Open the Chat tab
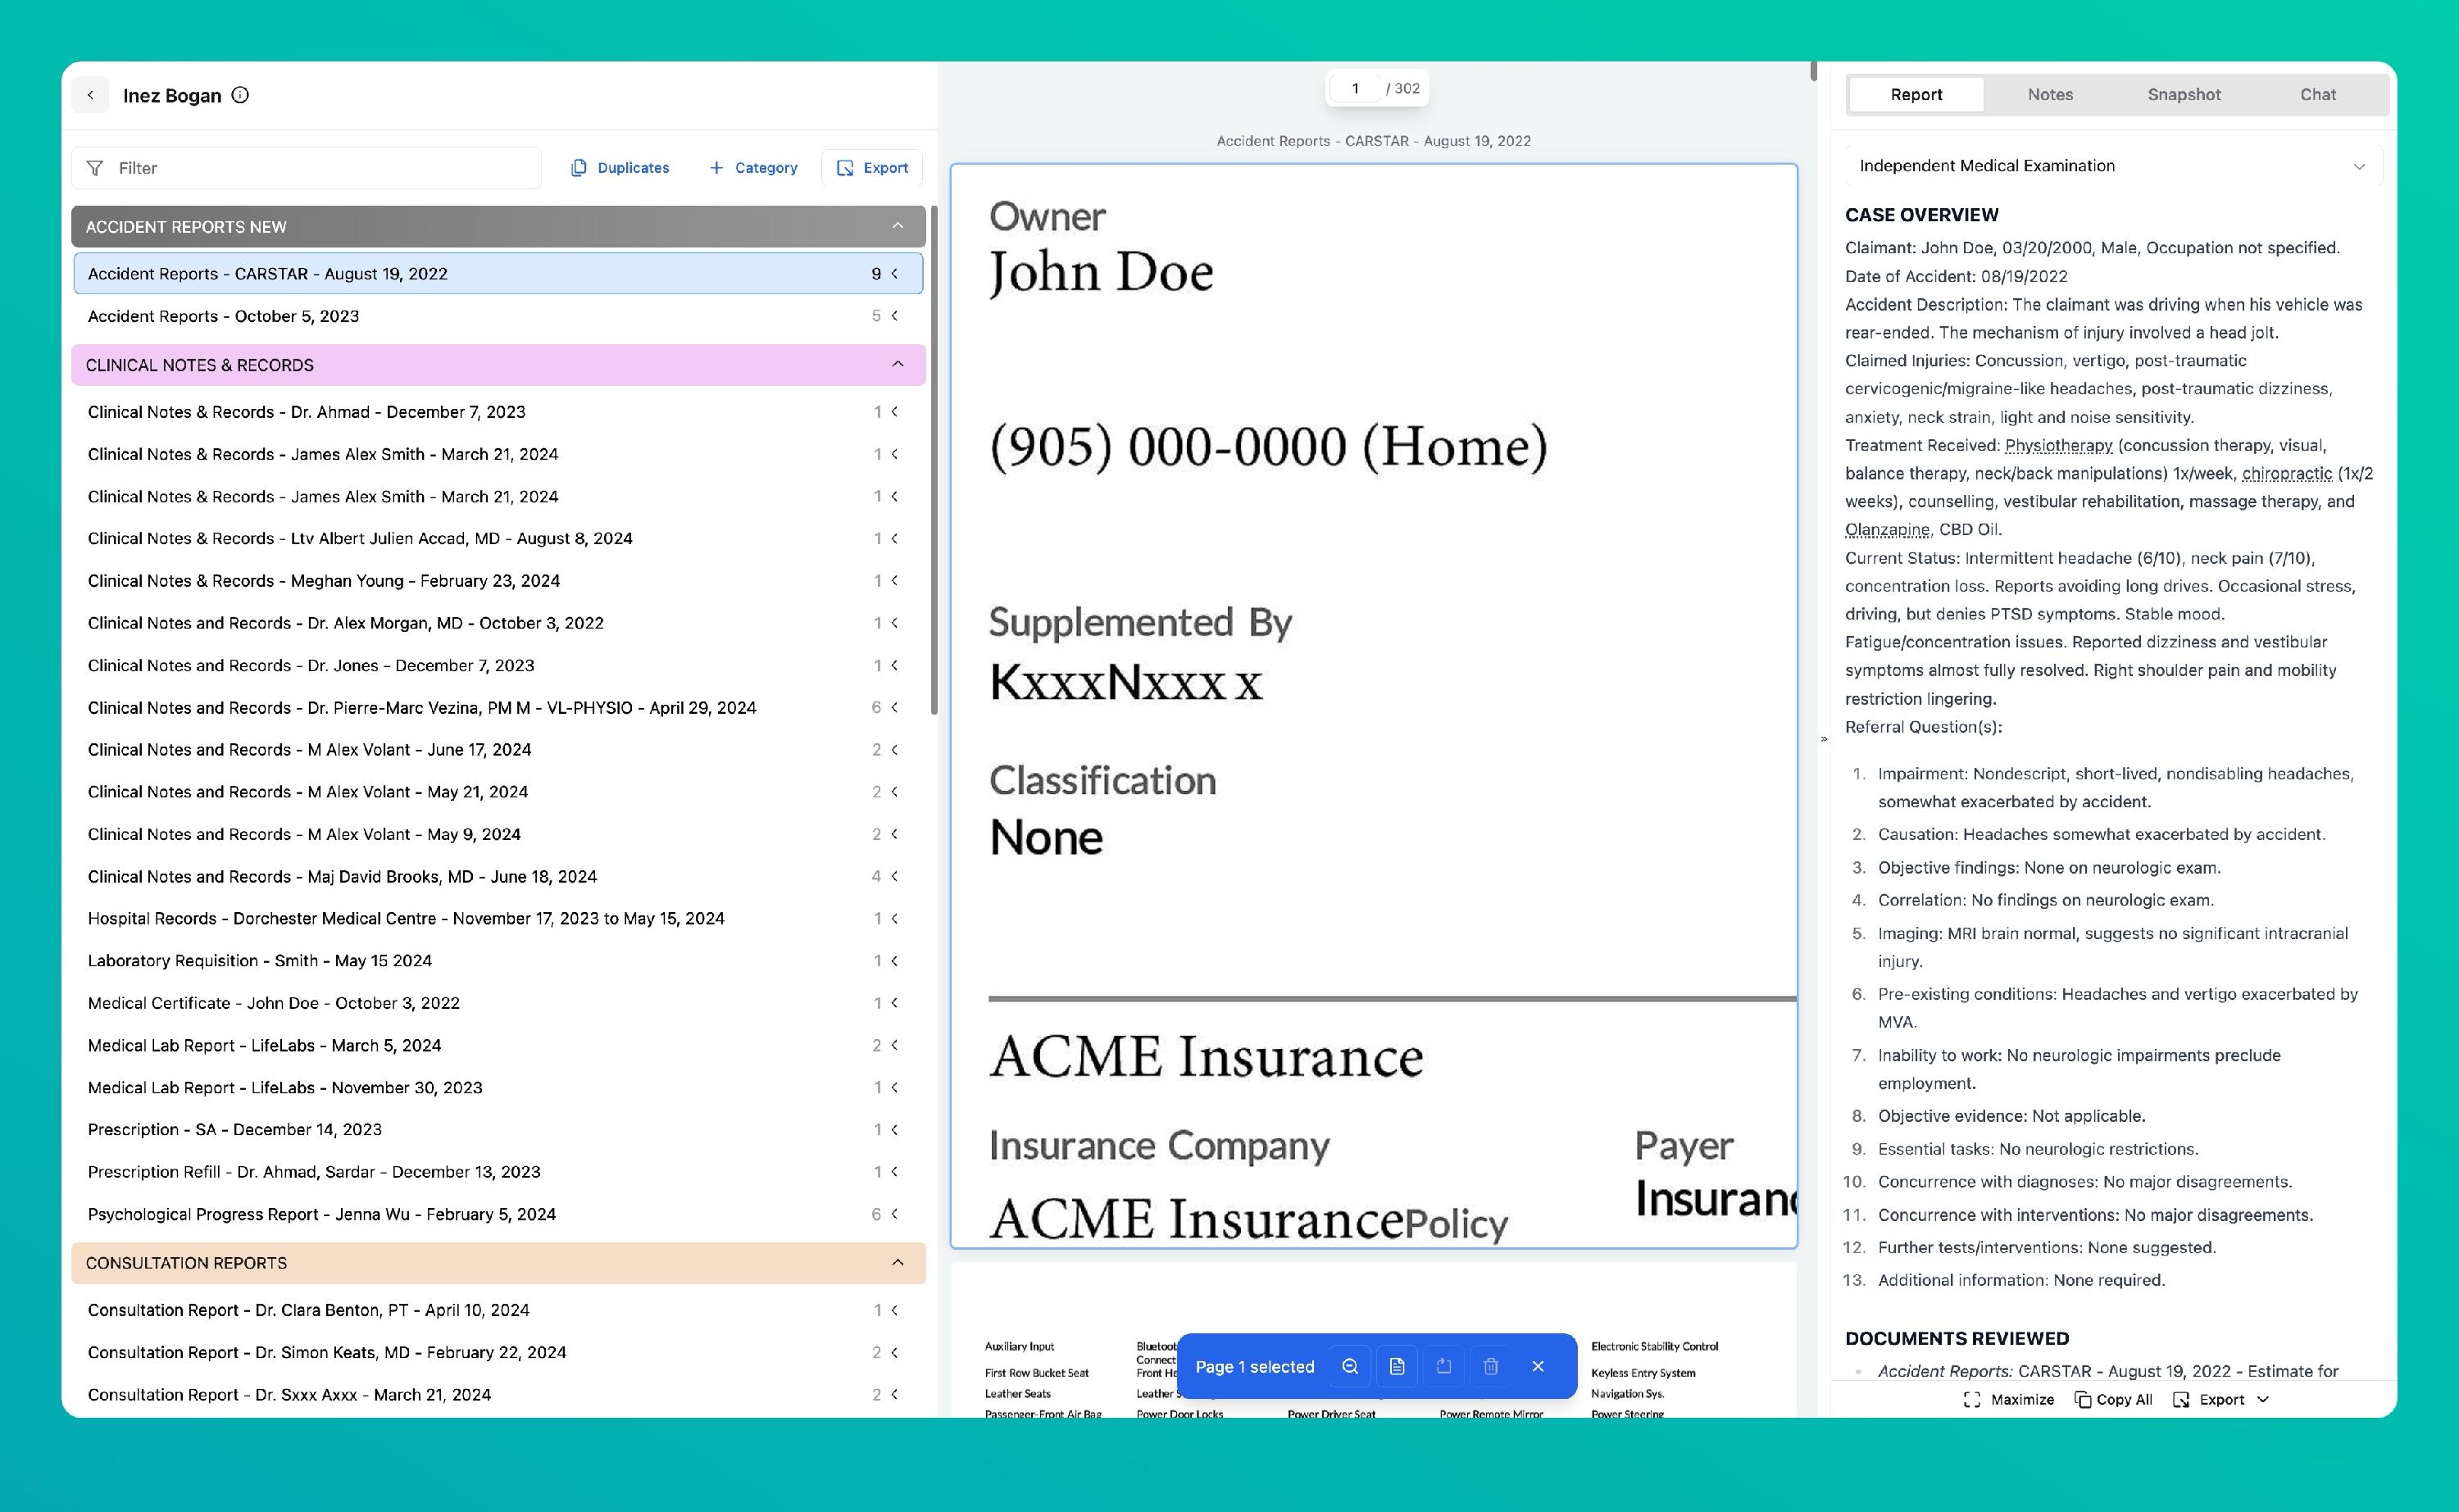Image resolution: width=2459 pixels, height=1512 pixels. [2317, 94]
